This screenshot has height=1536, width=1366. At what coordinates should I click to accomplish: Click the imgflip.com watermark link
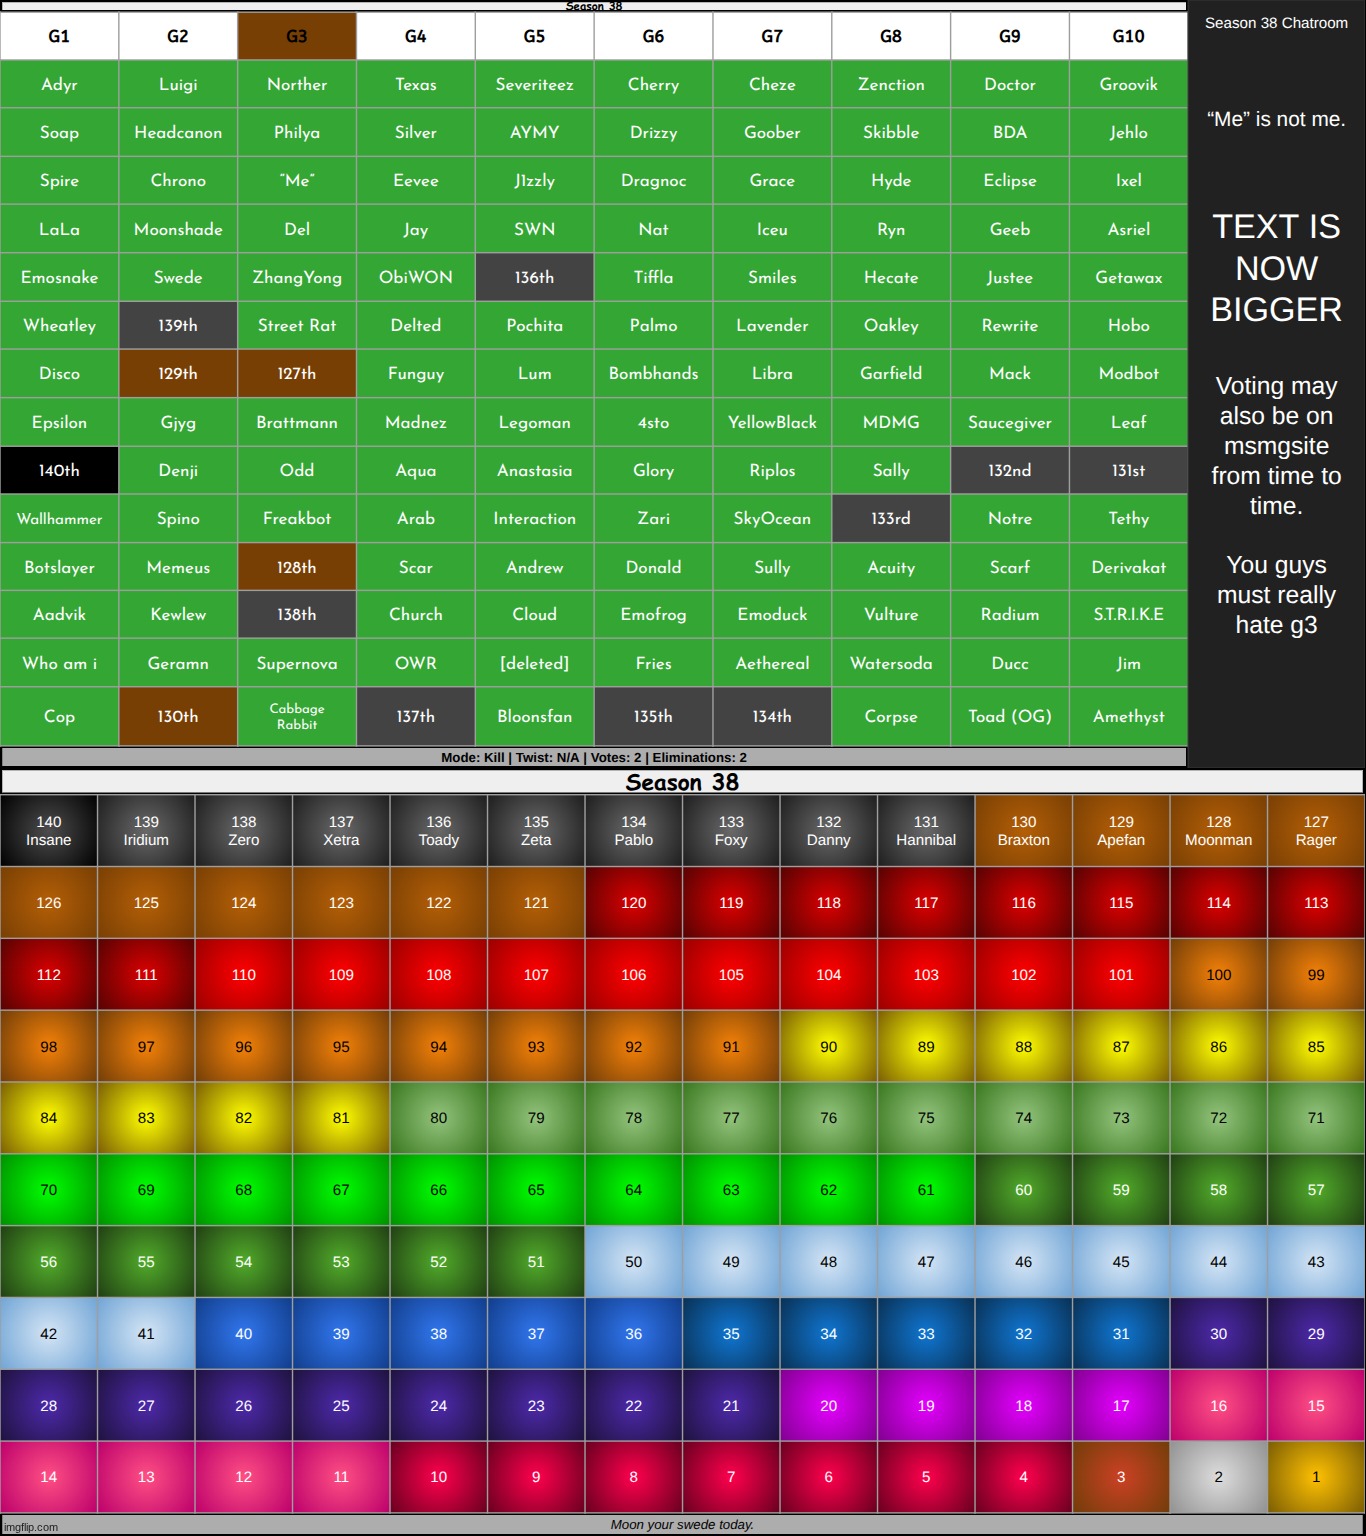31,1527
